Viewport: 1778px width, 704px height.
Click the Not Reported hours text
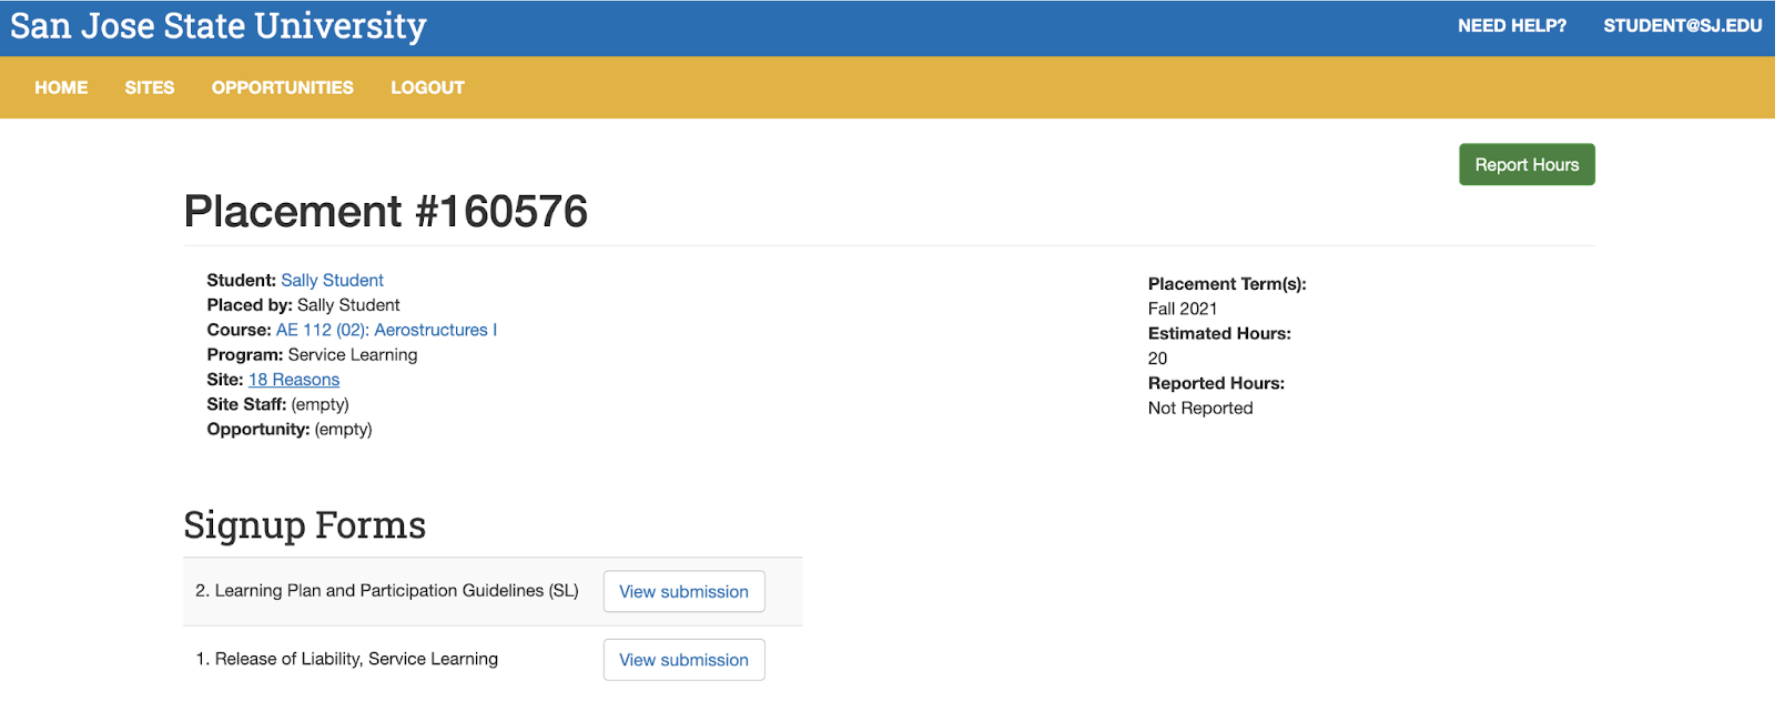coord(1200,408)
